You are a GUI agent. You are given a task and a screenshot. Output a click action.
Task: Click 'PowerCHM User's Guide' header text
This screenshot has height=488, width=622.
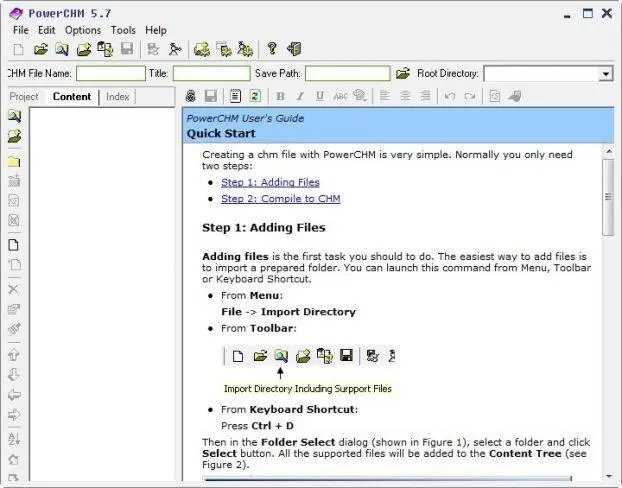245,118
